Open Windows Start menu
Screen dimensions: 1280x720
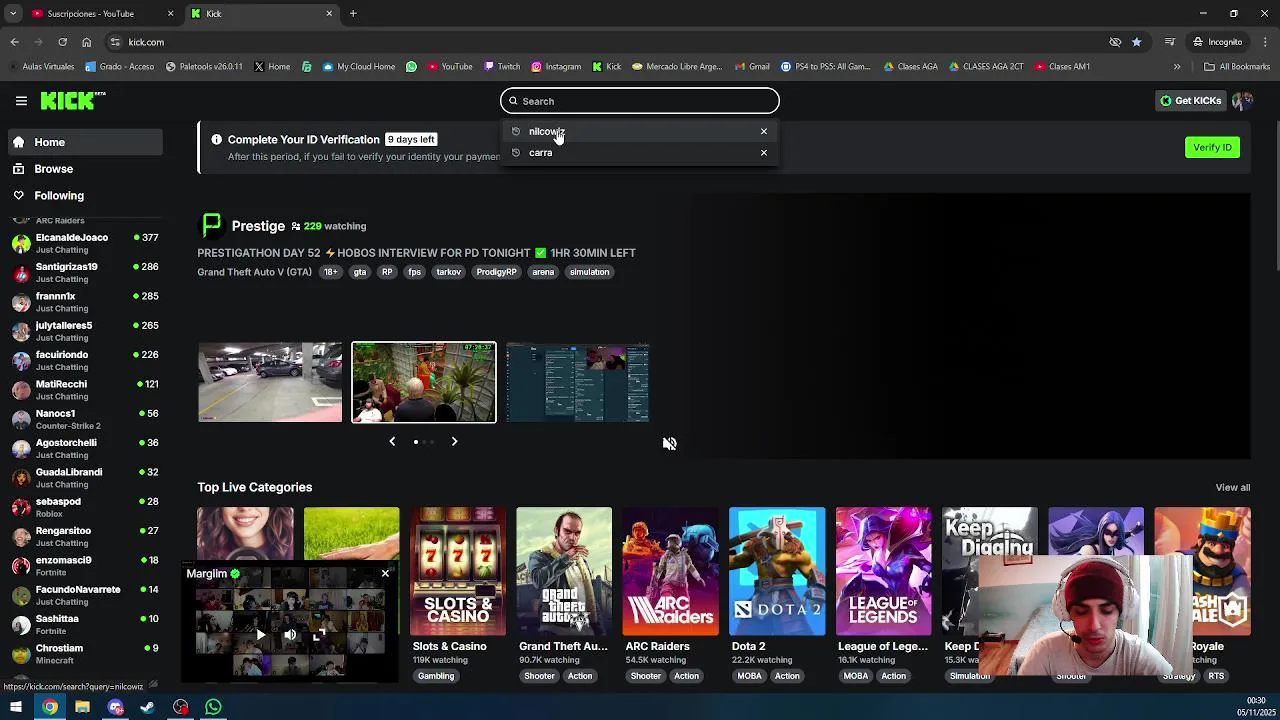(x=15, y=707)
